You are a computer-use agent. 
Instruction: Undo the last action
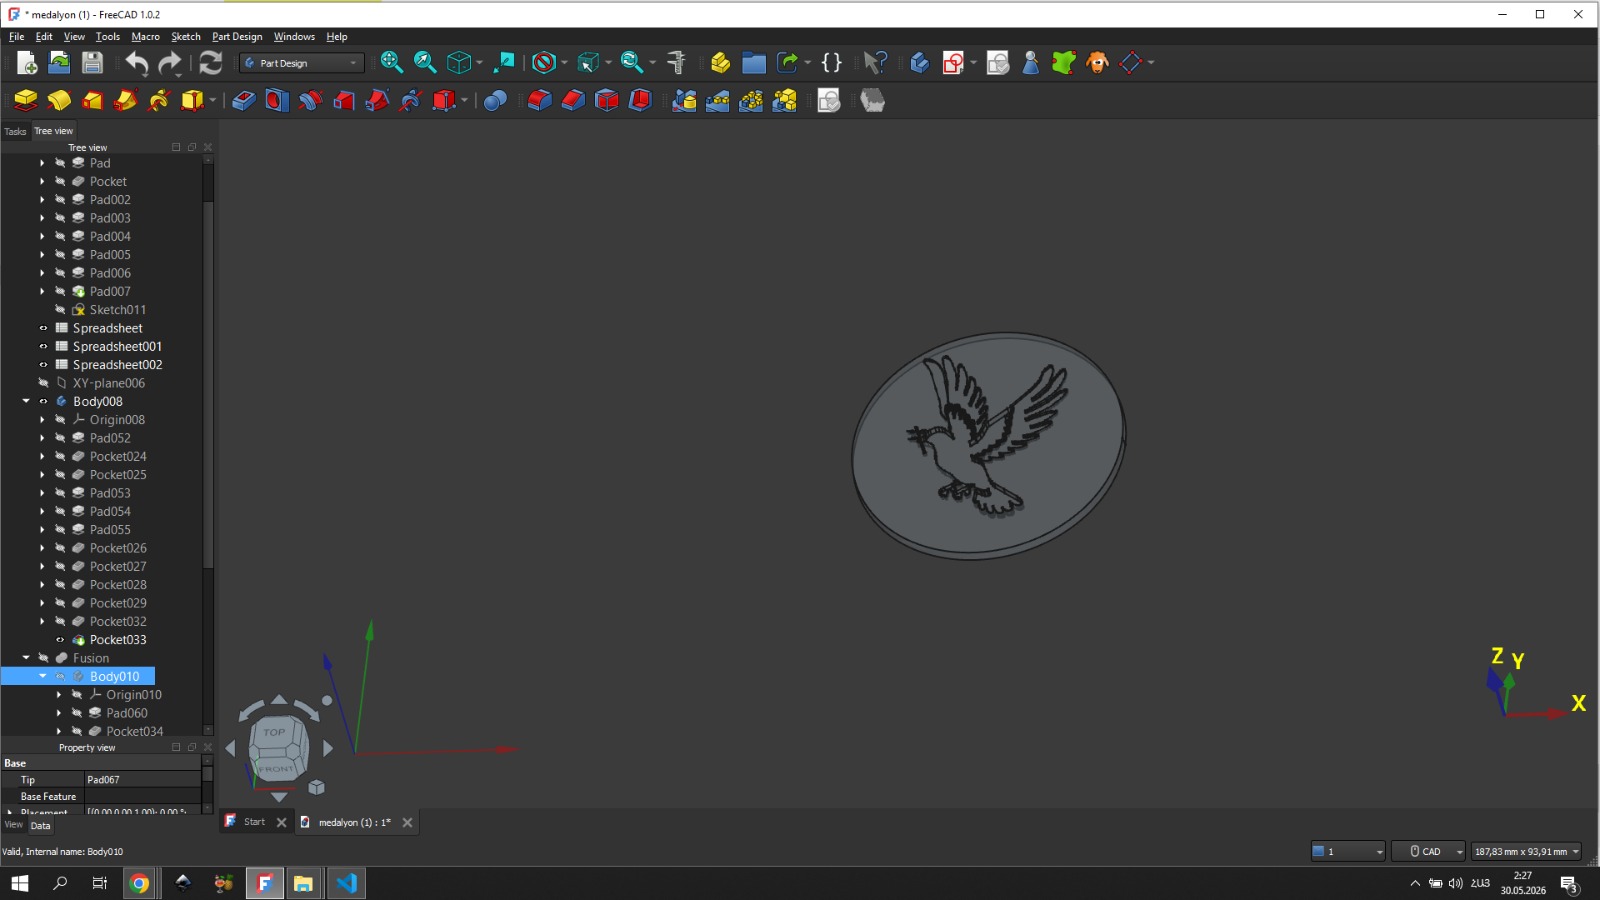pyautogui.click(x=136, y=63)
